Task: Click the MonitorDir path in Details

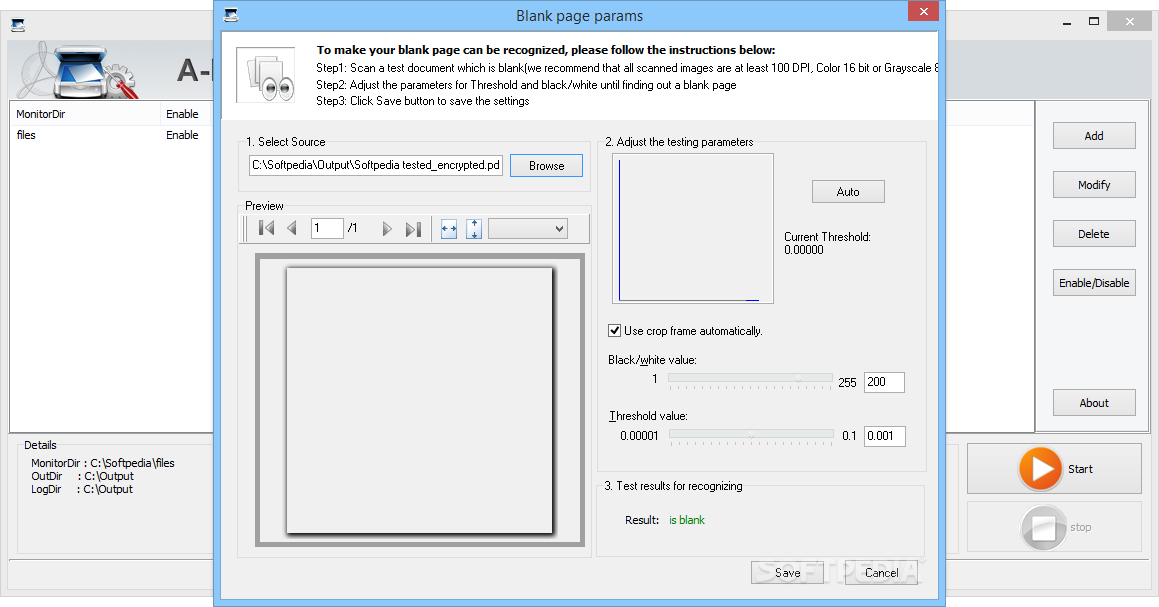Action: [x=103, y=463]
